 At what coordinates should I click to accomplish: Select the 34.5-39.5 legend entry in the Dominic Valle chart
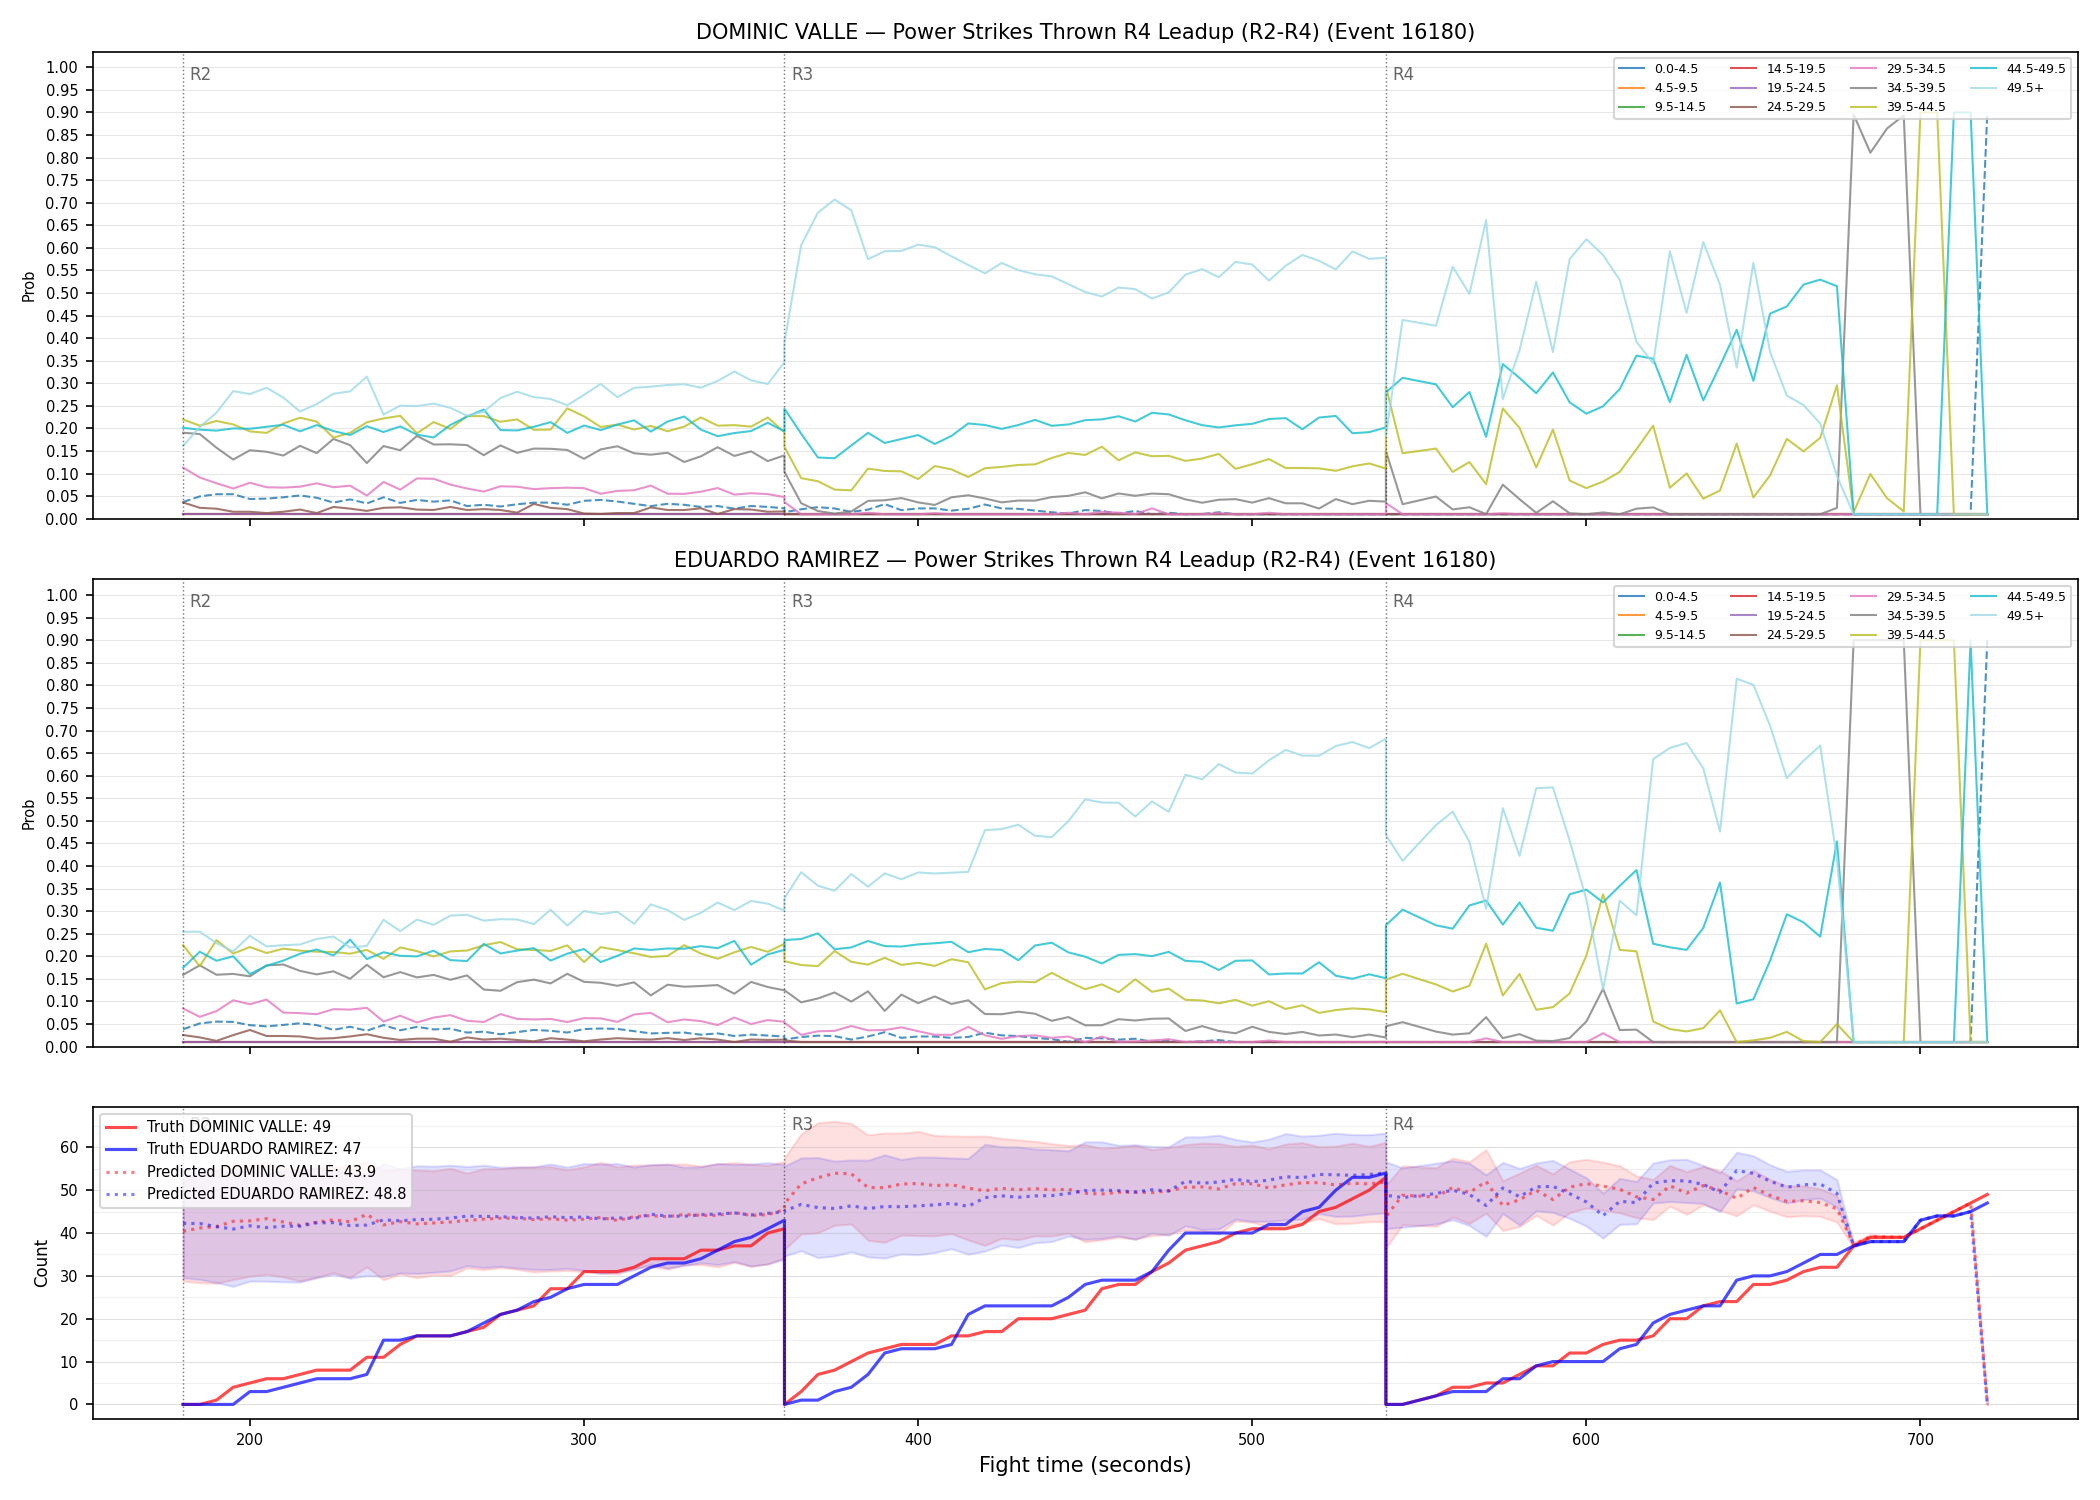point(1898,88)
